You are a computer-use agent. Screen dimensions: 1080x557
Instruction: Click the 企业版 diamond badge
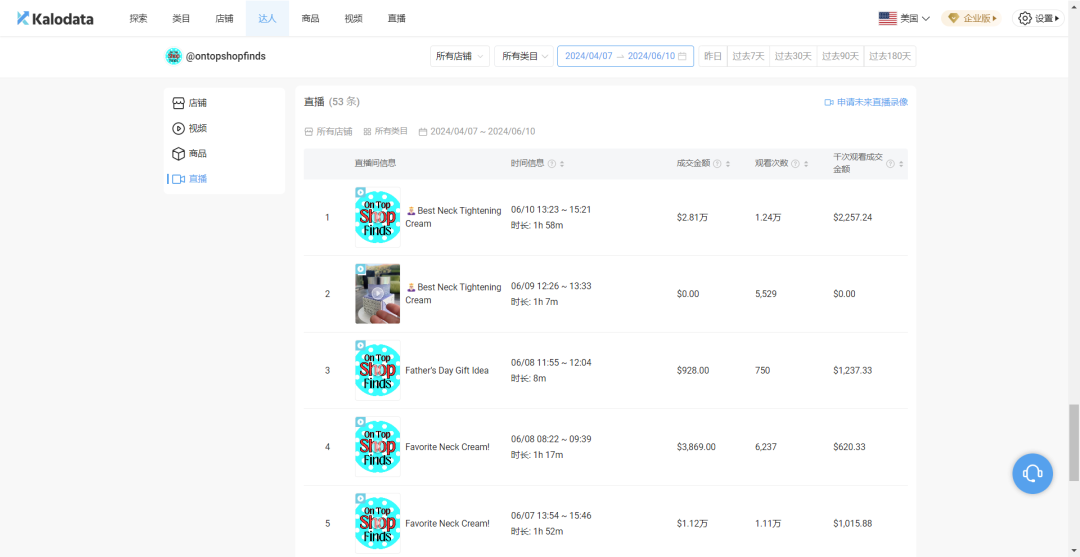tap(971, 19)
